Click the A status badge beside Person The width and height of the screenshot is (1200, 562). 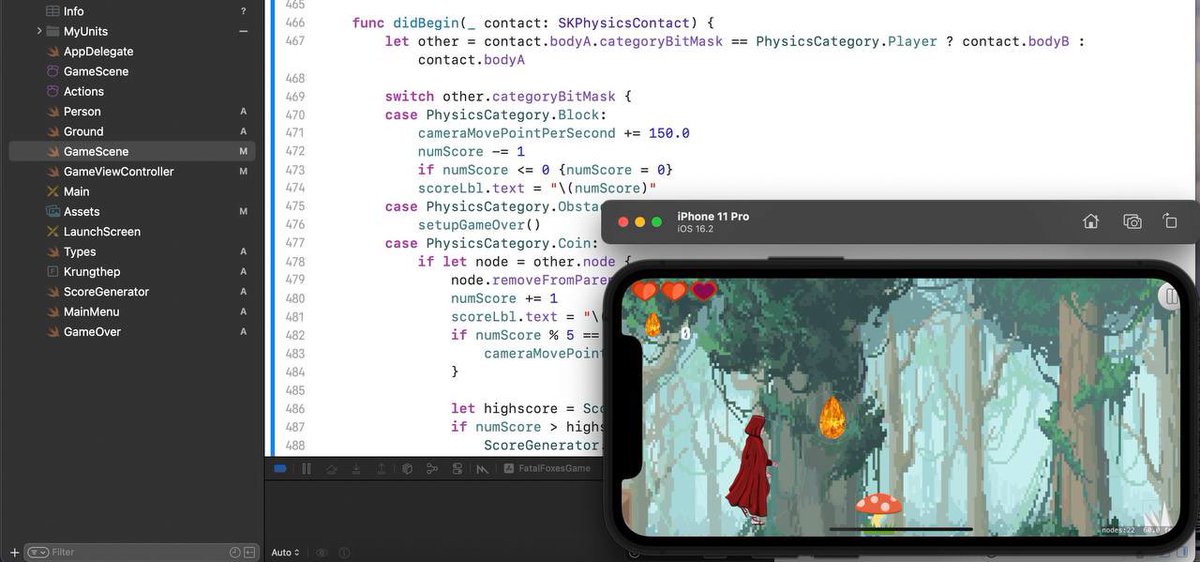243,111
